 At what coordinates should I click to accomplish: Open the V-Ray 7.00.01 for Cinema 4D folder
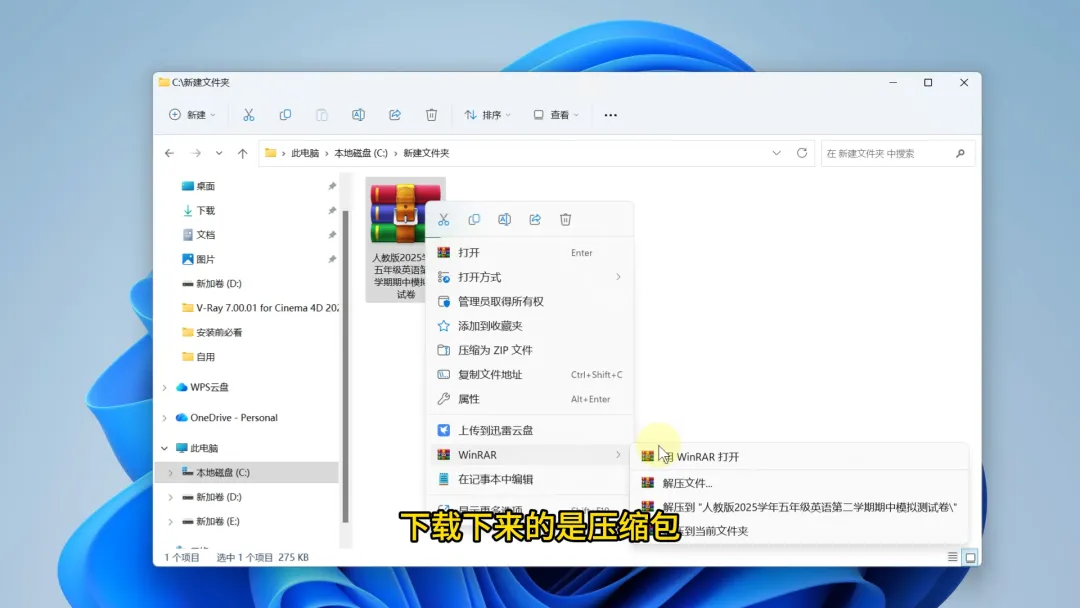pyautogui.click(x=260, y=308)
